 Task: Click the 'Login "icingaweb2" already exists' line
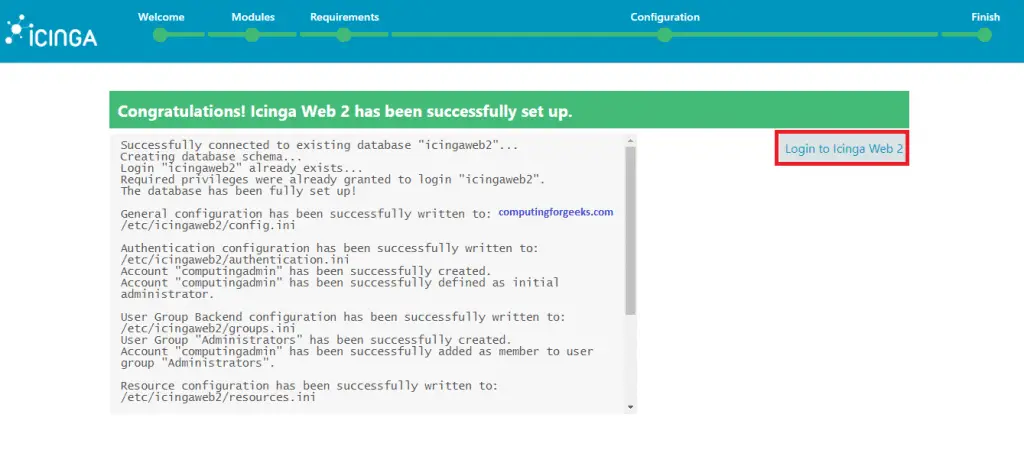[x=242, y=168]
